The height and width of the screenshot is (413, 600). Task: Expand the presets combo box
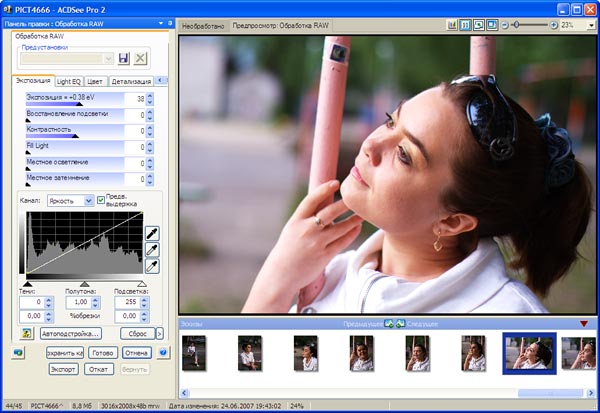(x=109, y=59)
